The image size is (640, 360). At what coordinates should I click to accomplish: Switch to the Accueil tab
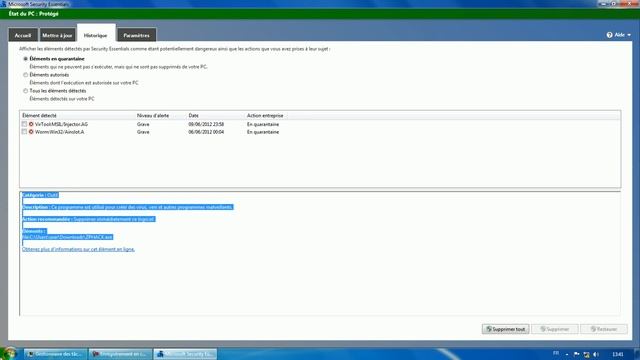coord(23,35)
